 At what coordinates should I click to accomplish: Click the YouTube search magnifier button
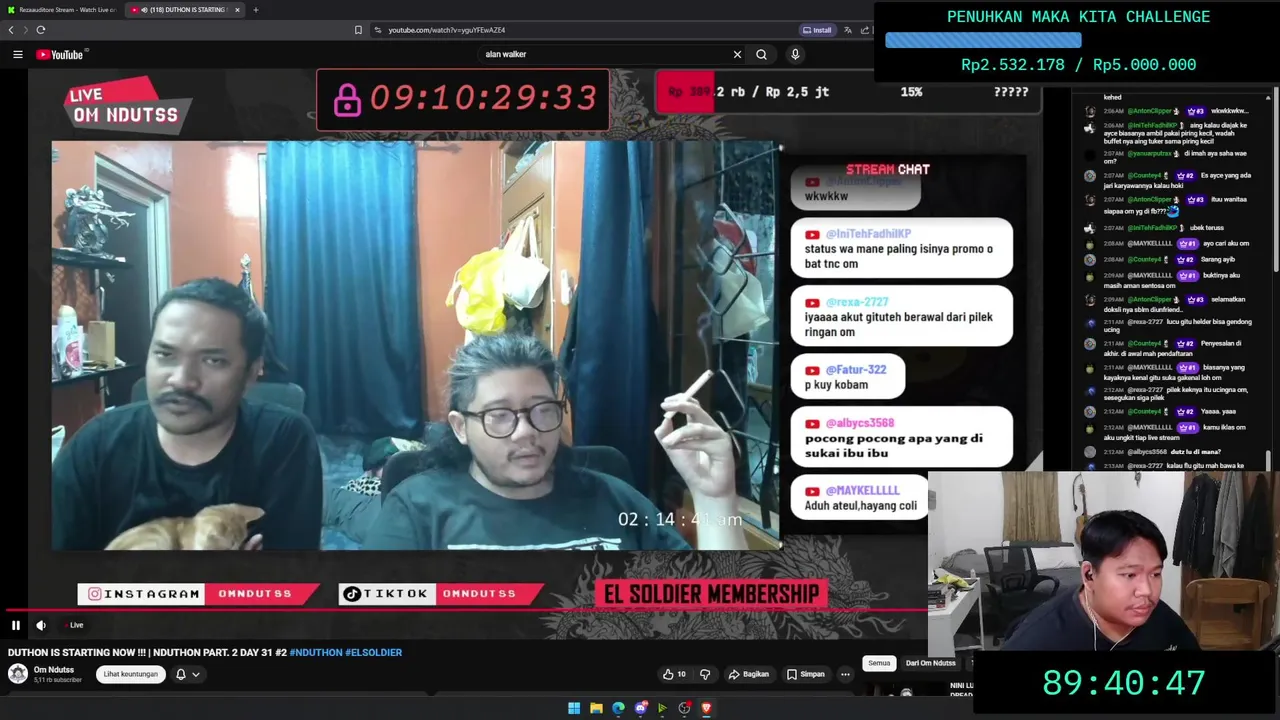(x=761, y=54)
